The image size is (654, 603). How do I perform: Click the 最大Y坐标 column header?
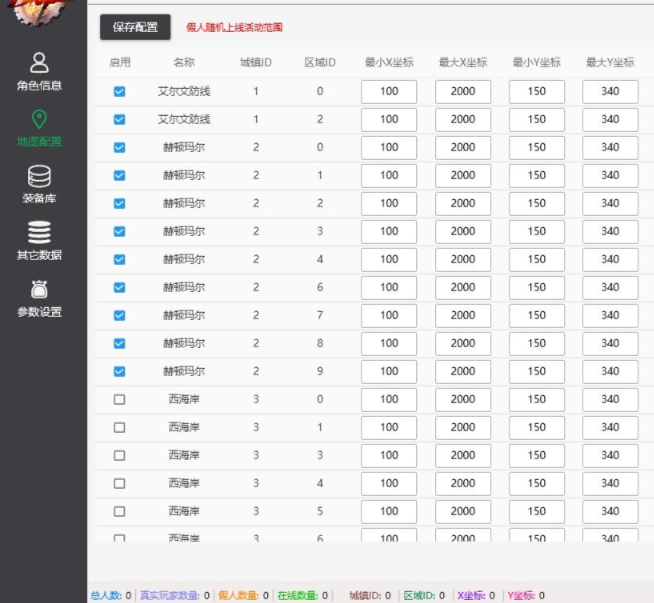pyautogui.click(x=610, y=63)
